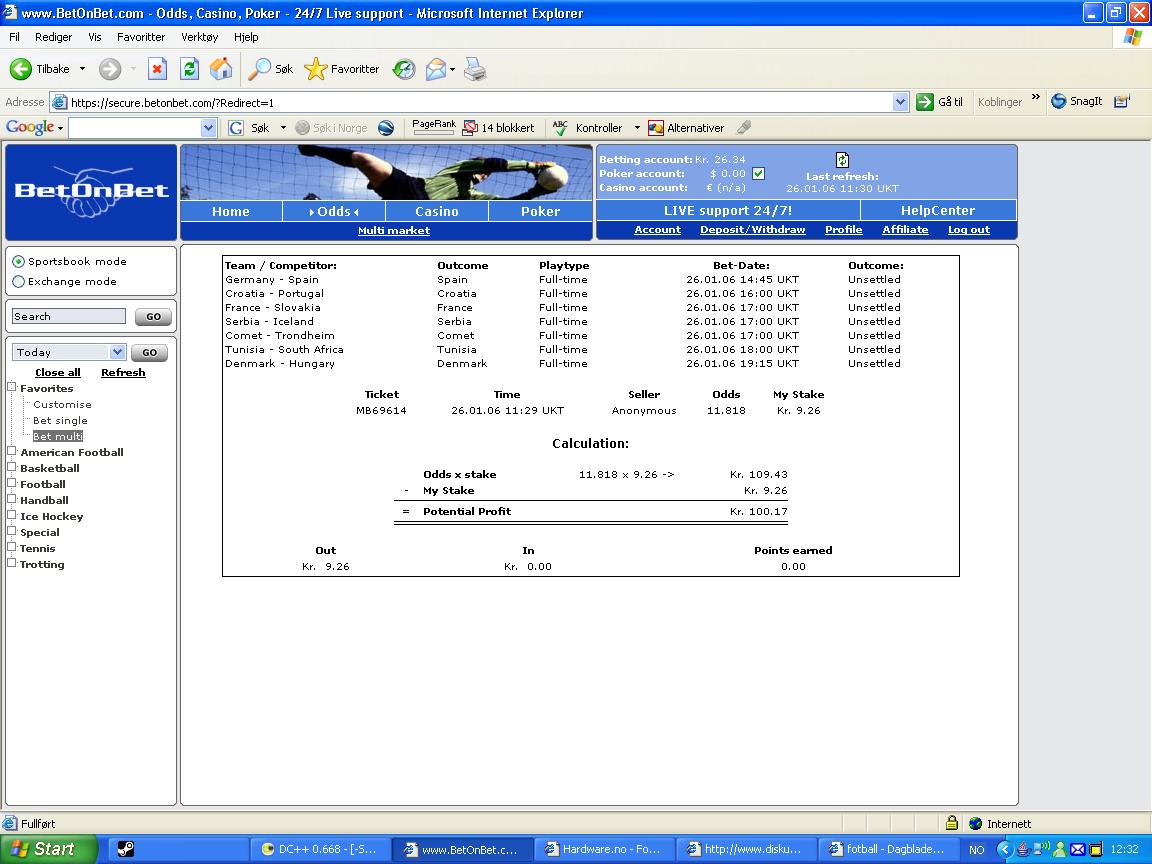Expand the Basketball tree node

coord(12,467)
